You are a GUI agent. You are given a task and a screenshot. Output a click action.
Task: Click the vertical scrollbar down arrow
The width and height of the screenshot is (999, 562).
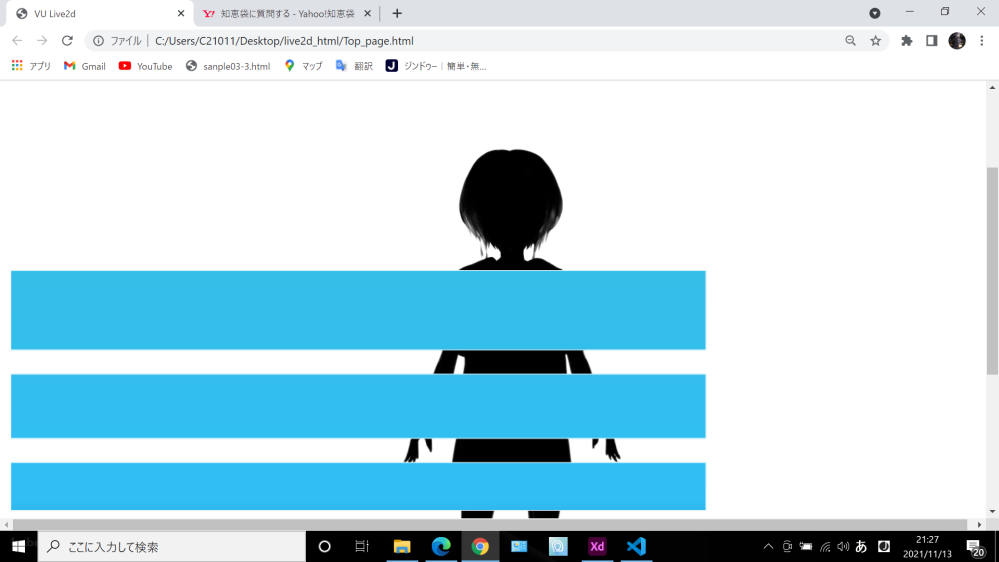(992, 512)
